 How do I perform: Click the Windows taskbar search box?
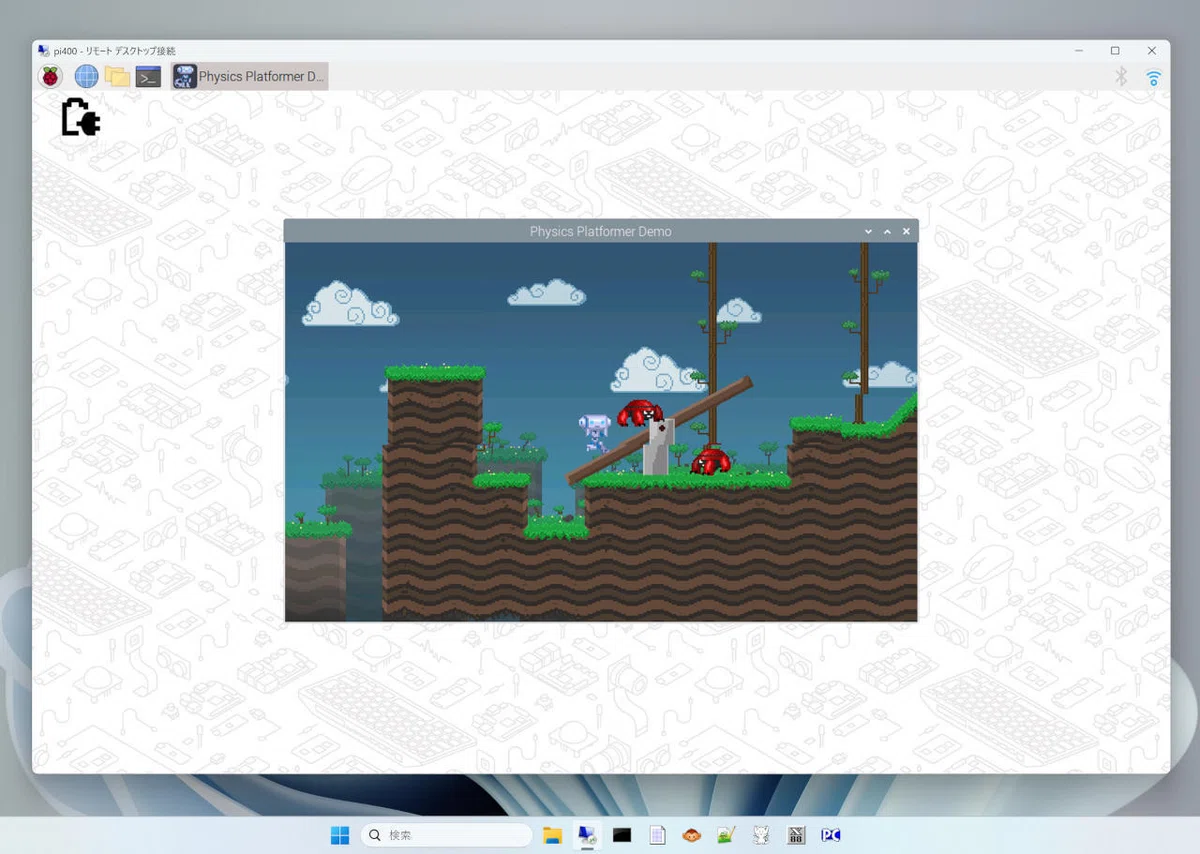click(446, 834)
